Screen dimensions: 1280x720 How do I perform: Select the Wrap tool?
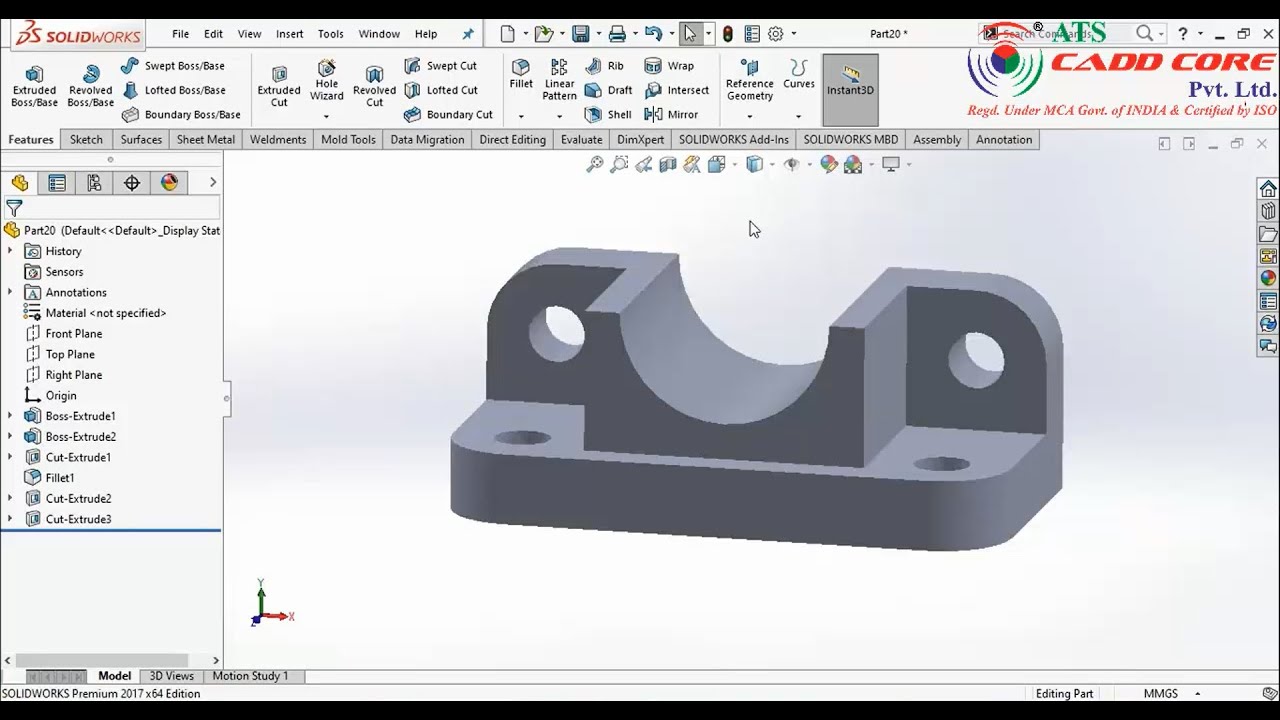[x=669, y=66]
